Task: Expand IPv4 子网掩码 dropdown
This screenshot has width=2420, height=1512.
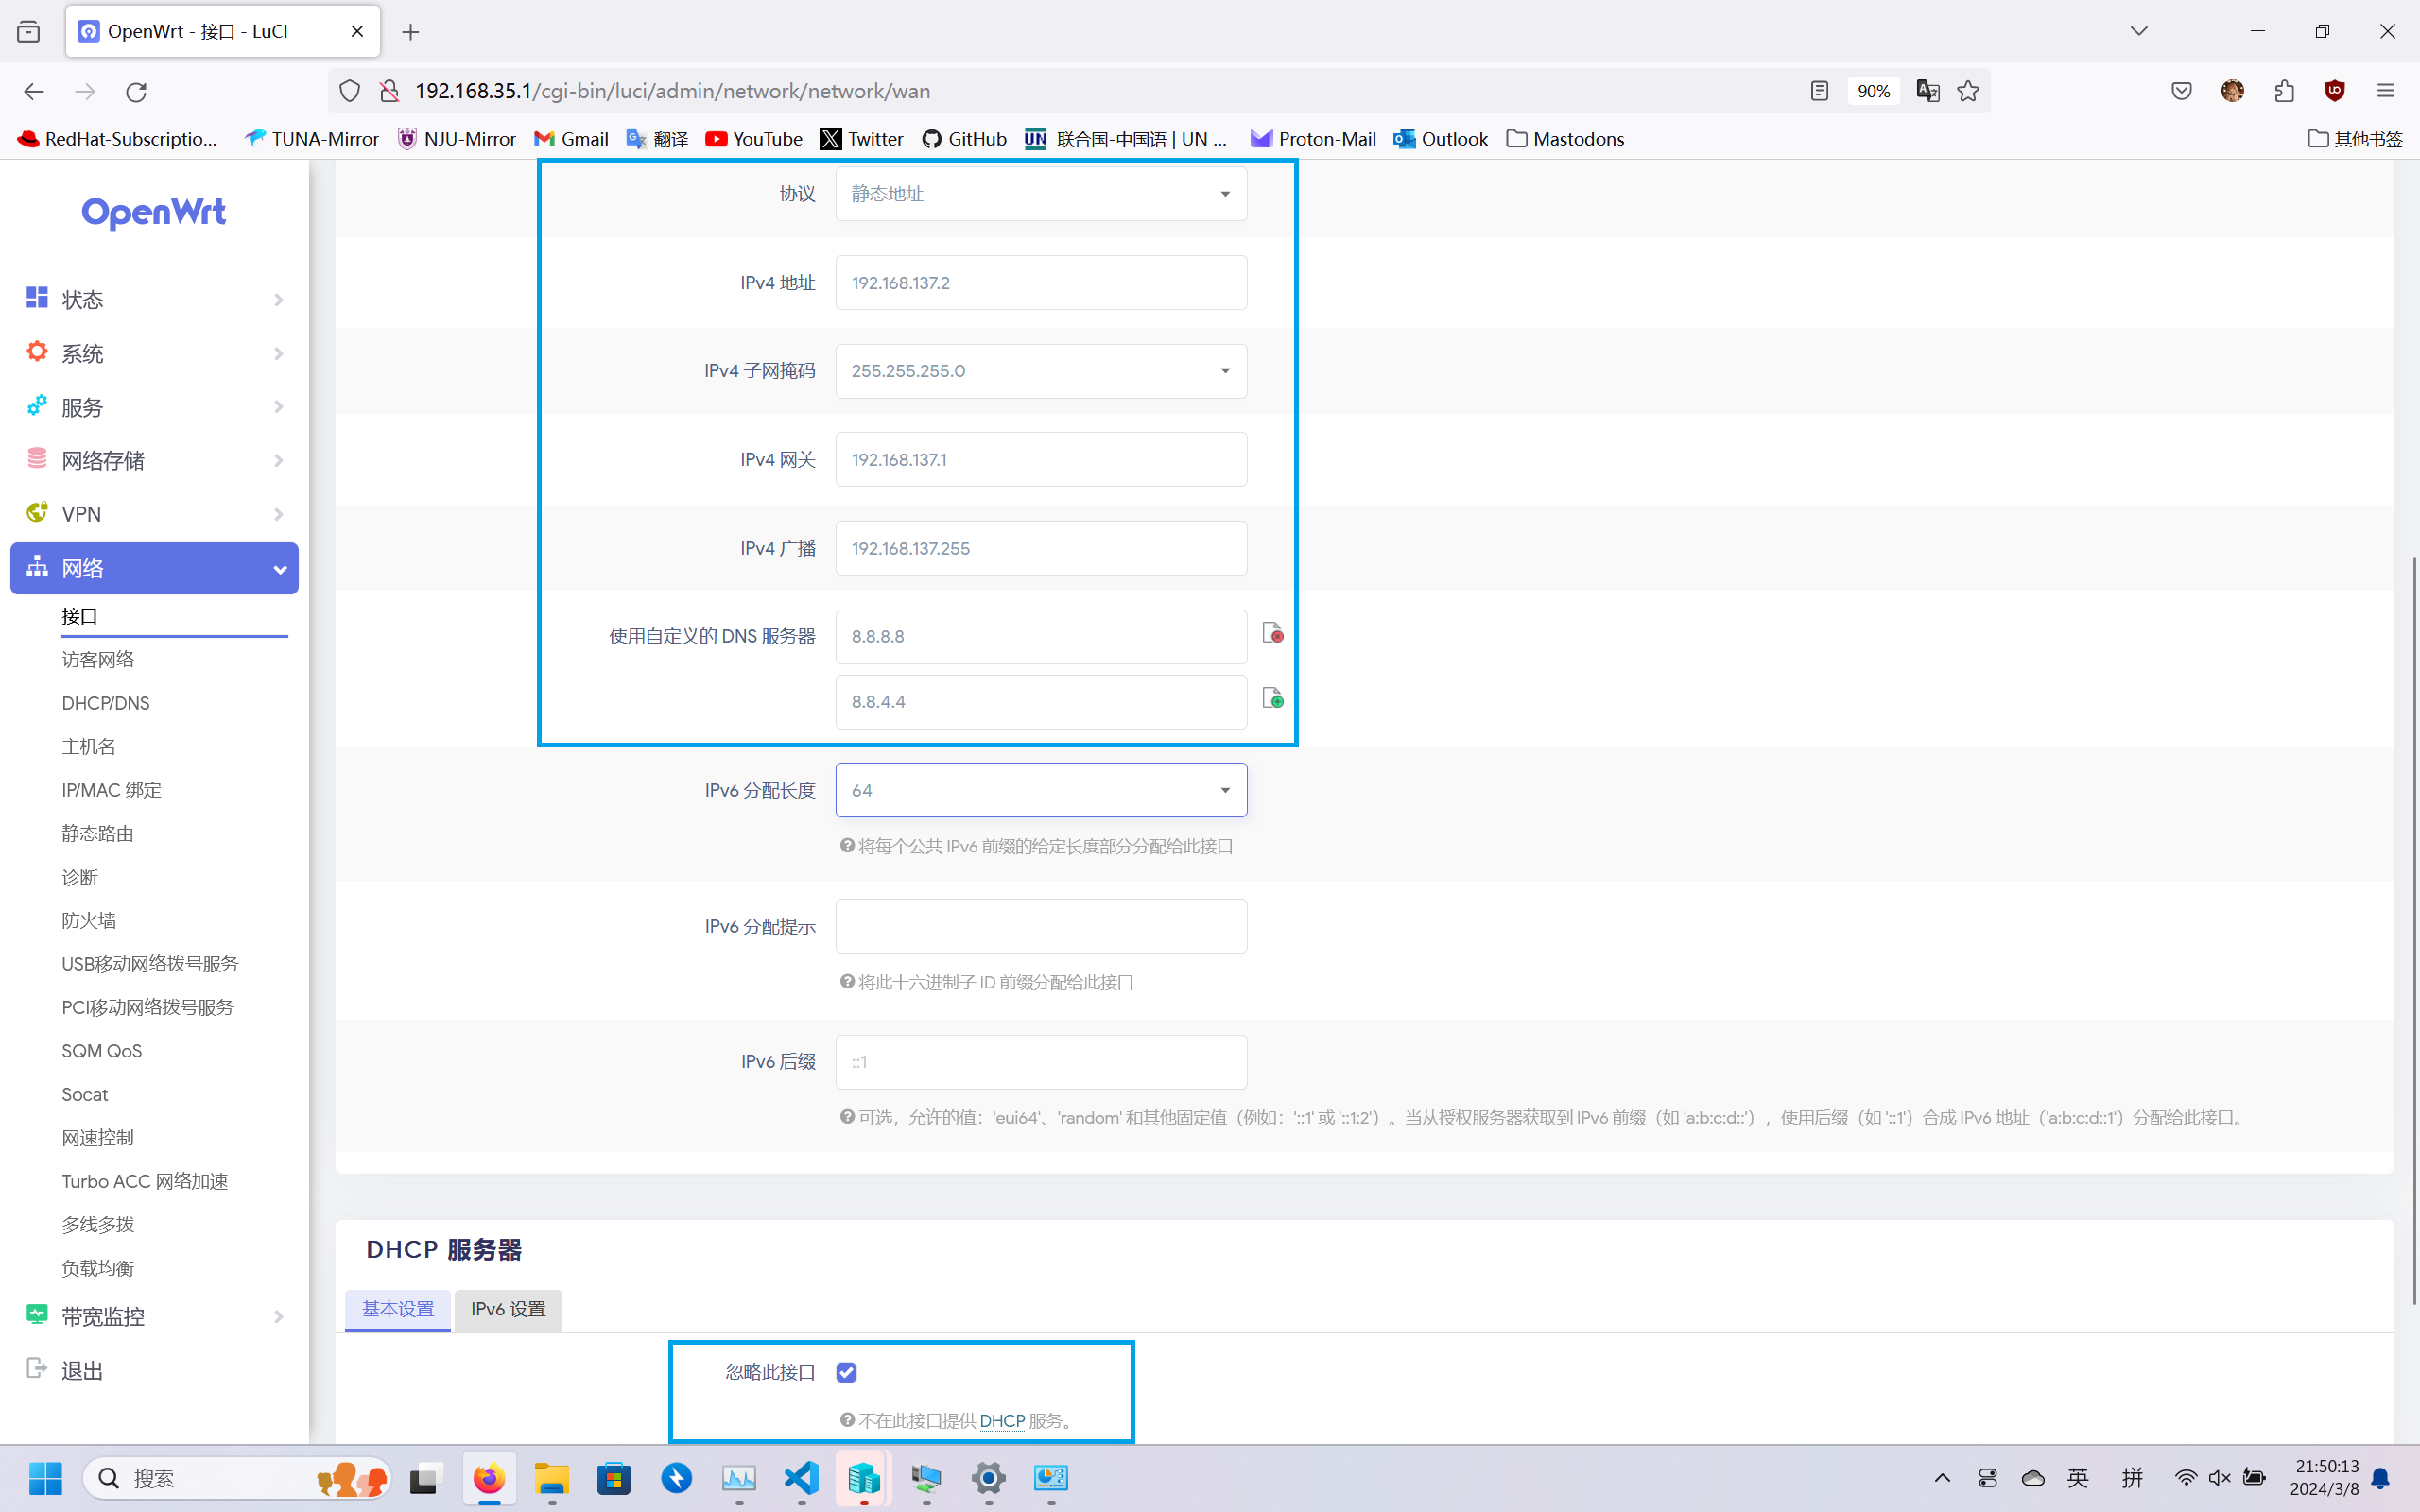Action: coord(1223,369)
